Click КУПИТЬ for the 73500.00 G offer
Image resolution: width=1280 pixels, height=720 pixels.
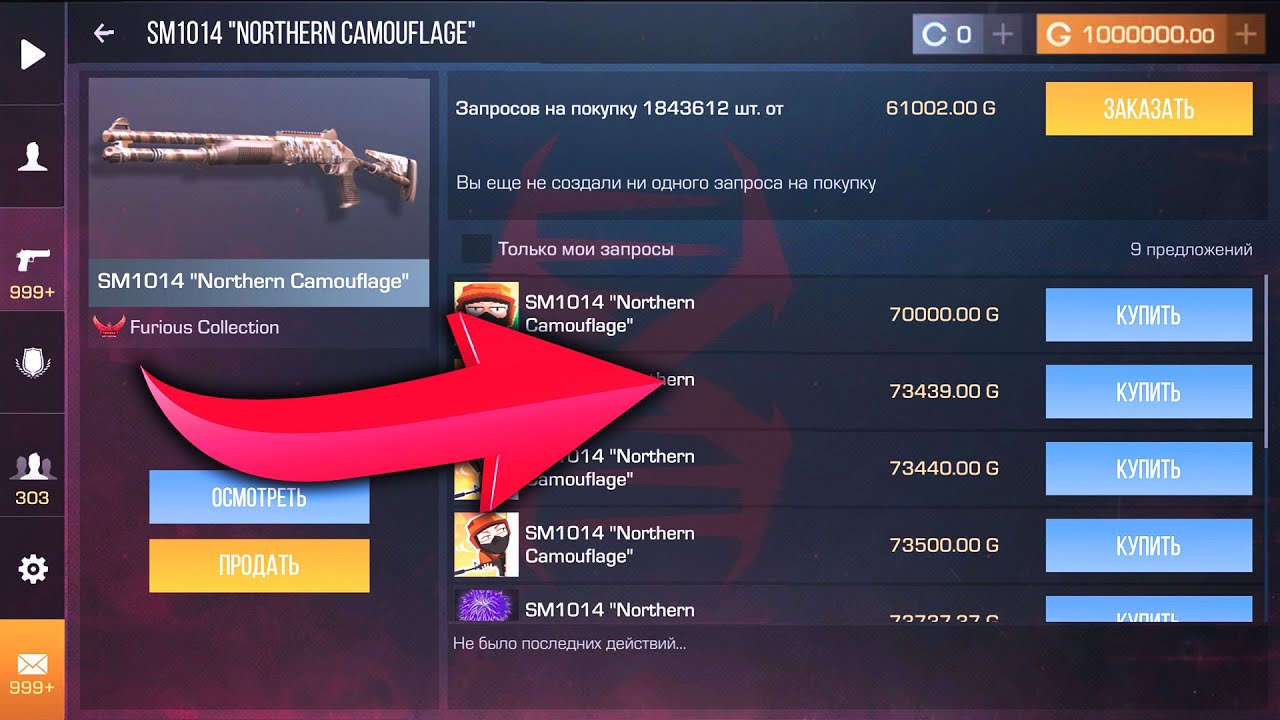[x=1149, y=546]
